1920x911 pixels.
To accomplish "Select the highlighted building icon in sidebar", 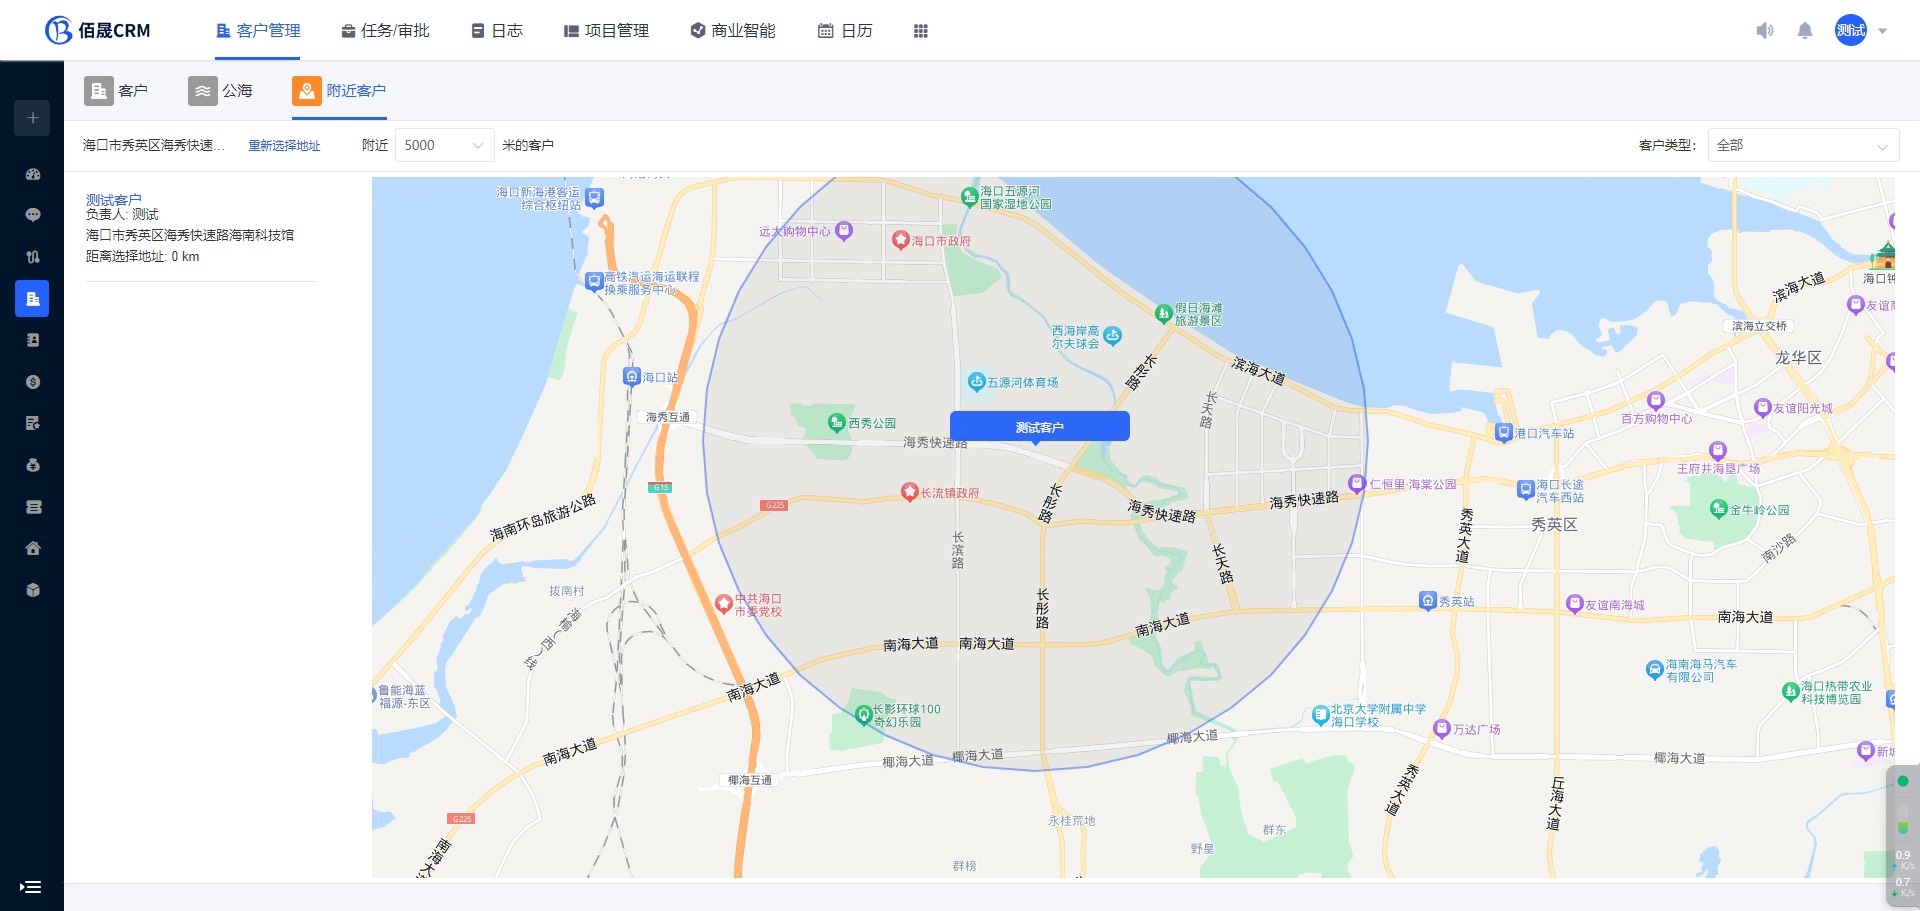I will point(32,298).
